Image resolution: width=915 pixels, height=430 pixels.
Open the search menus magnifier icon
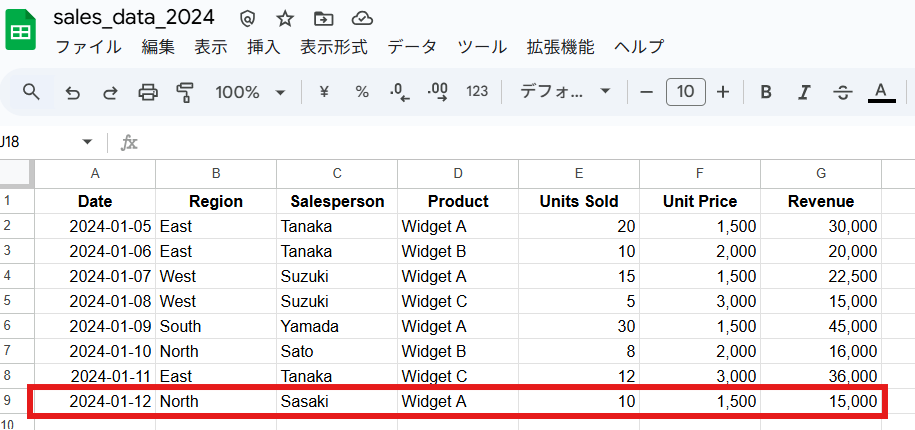tap(31, 92)
